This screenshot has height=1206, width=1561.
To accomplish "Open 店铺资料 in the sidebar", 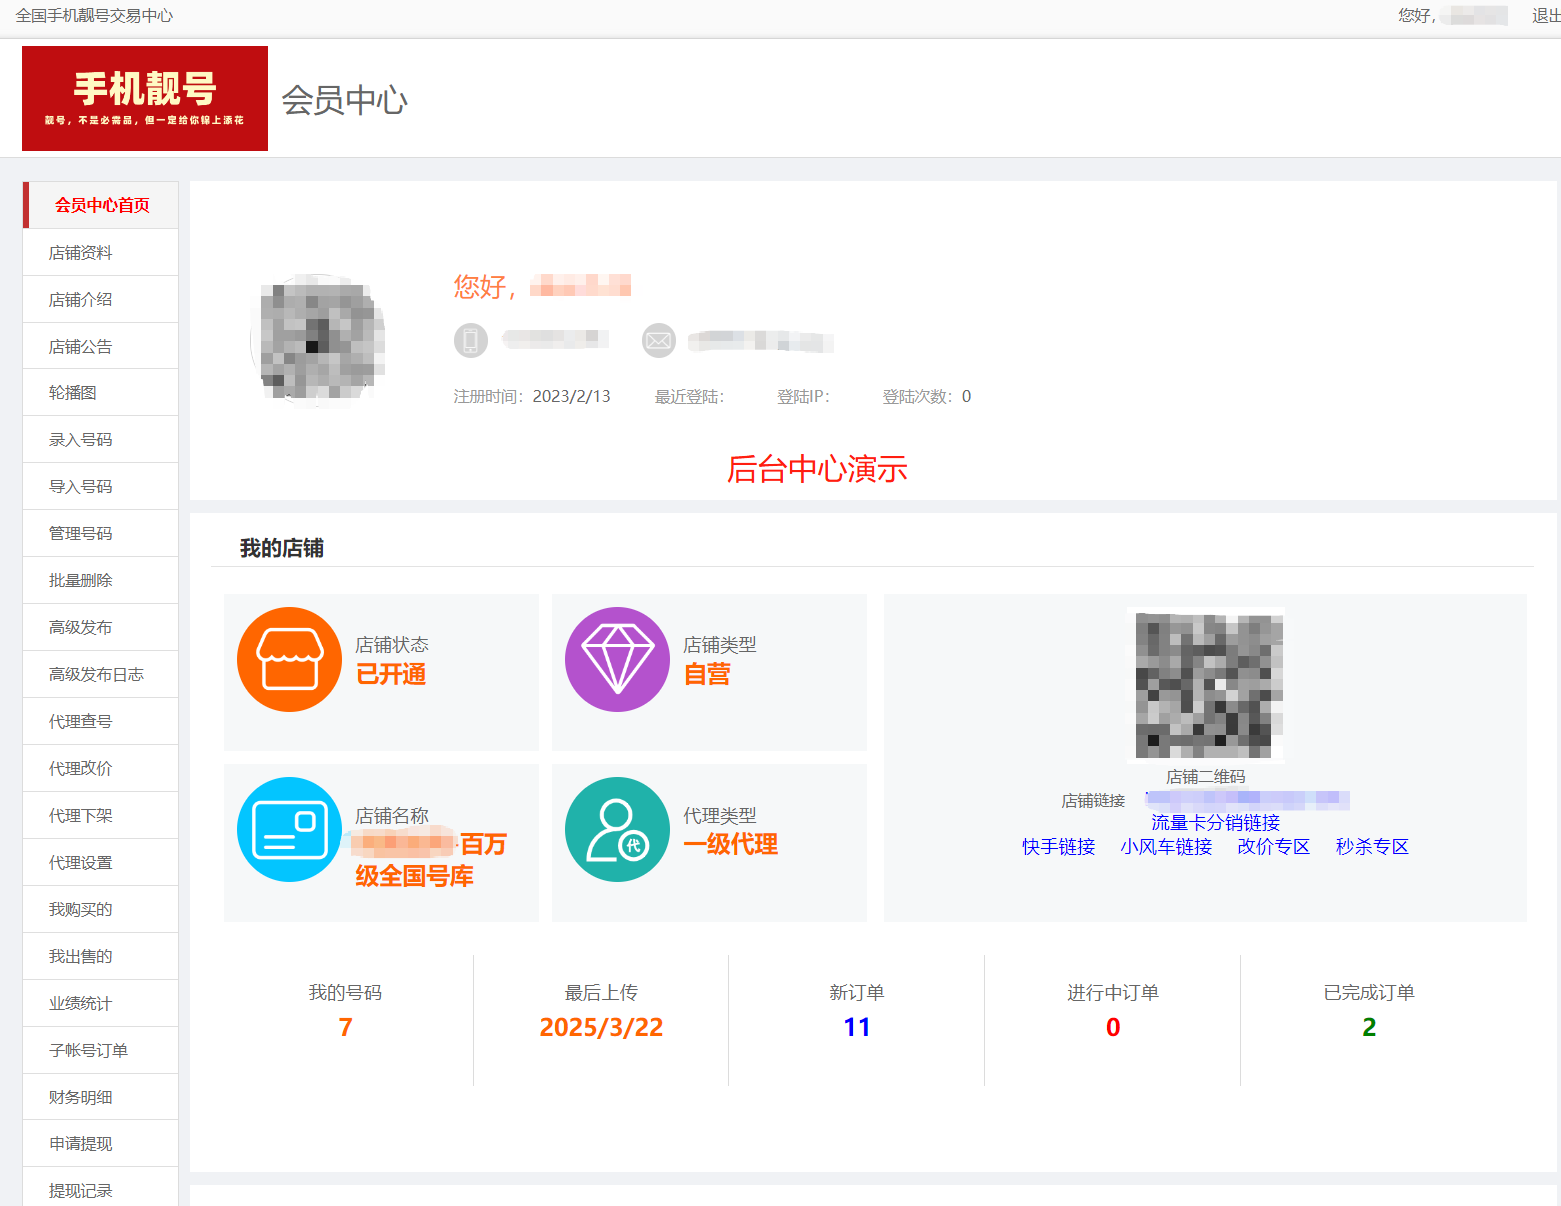I will pyautogui.click(x=81, y=253).
